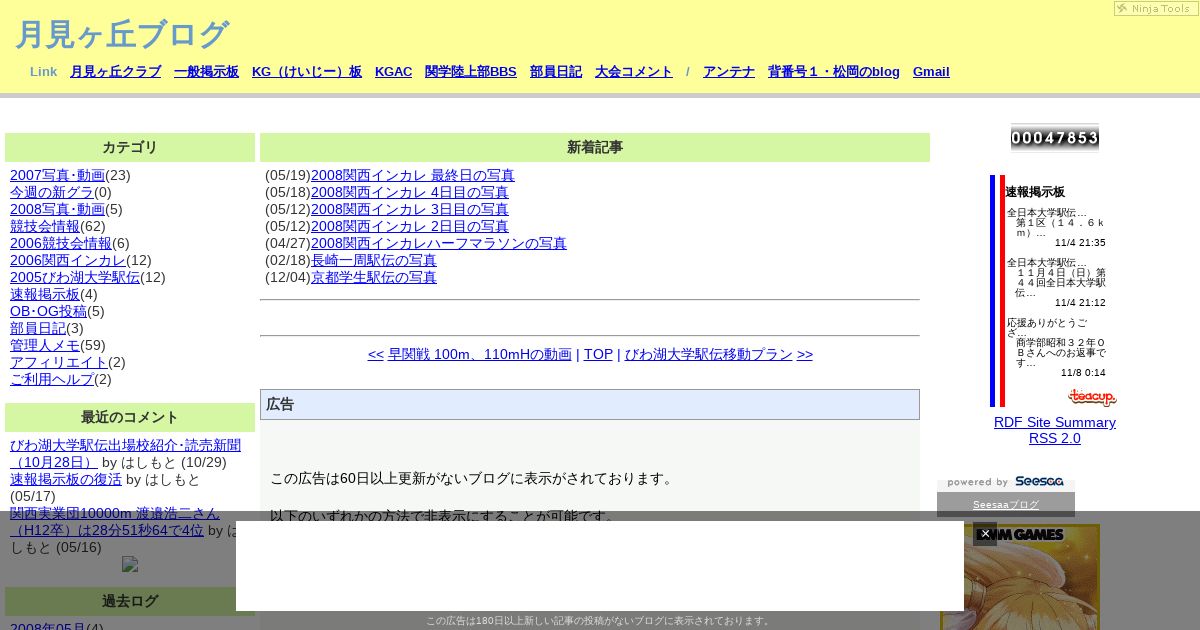Image resolution: width=1200 pixels, height=630 pixels.
Task: Open the 関学陸上部BBS link
Action: 471,72
